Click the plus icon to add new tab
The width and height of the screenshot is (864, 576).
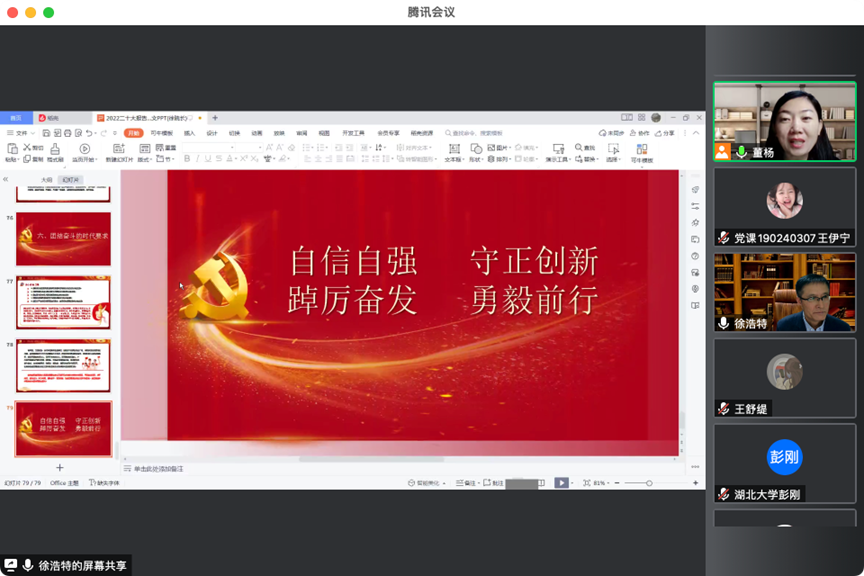(x=214, y=118)
